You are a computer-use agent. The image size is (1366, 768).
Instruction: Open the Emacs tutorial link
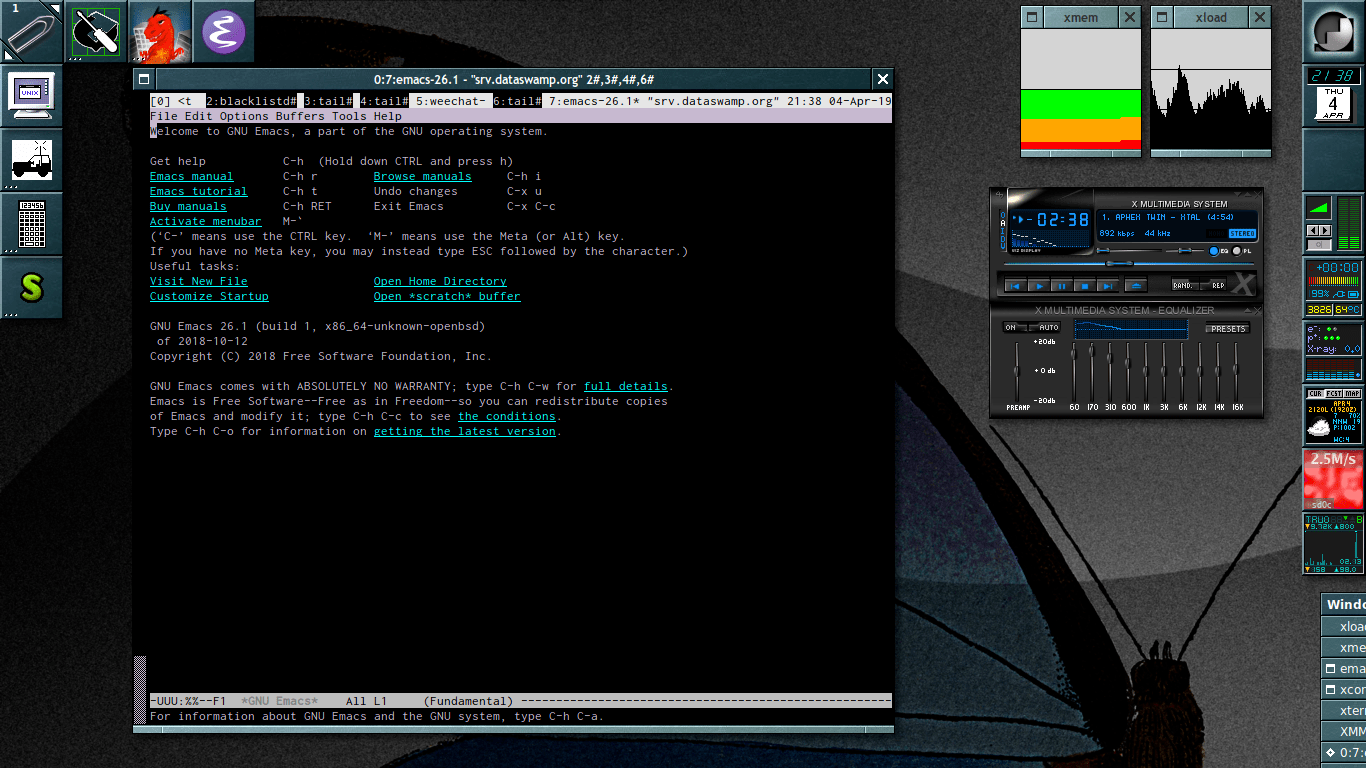[x=198, y=191]
